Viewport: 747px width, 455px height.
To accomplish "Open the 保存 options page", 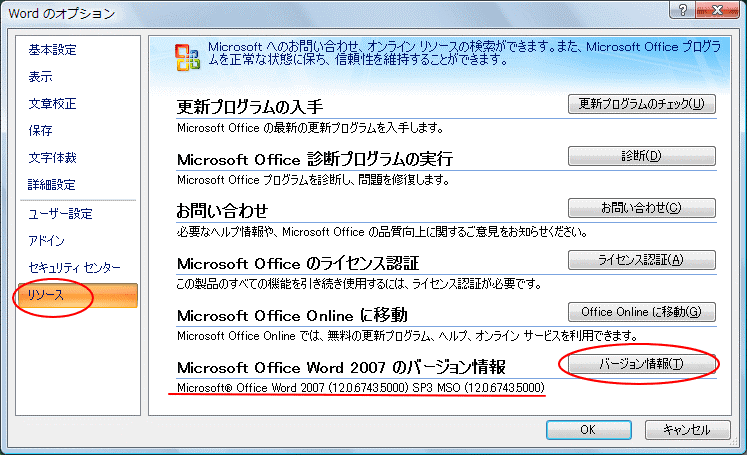I will click(40, 131).
